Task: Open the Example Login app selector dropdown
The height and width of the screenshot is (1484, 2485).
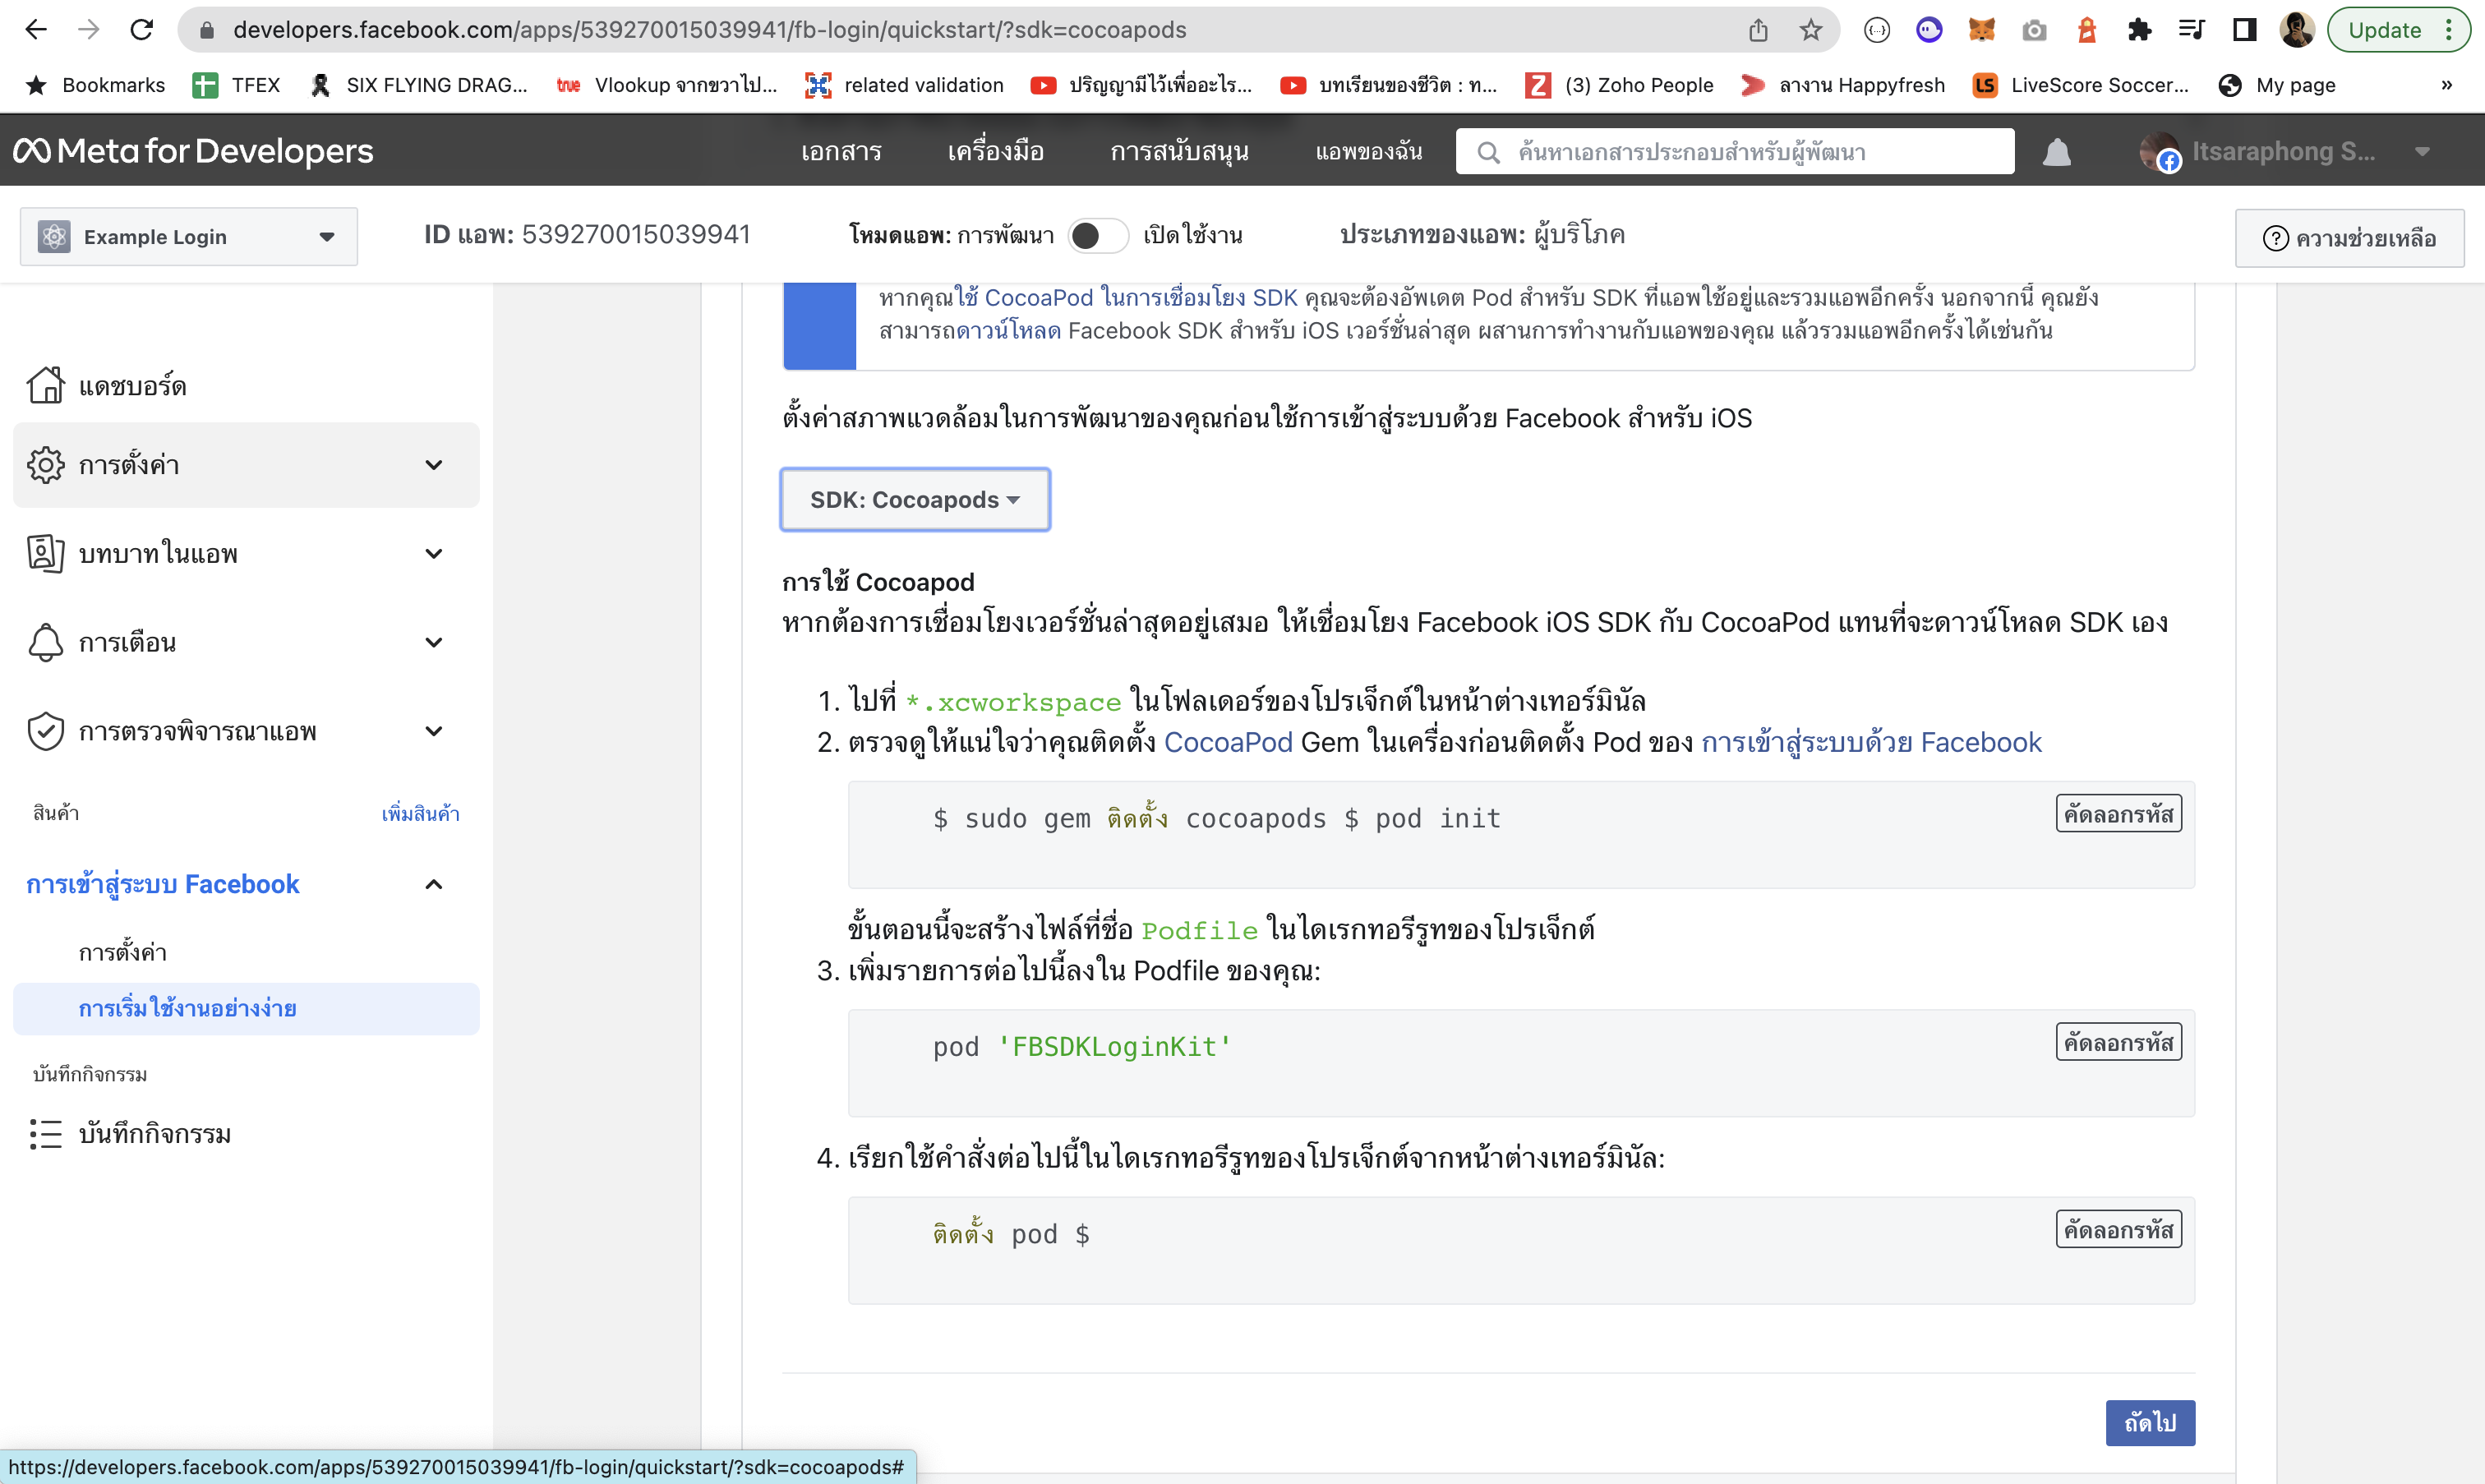Action: 189,237
